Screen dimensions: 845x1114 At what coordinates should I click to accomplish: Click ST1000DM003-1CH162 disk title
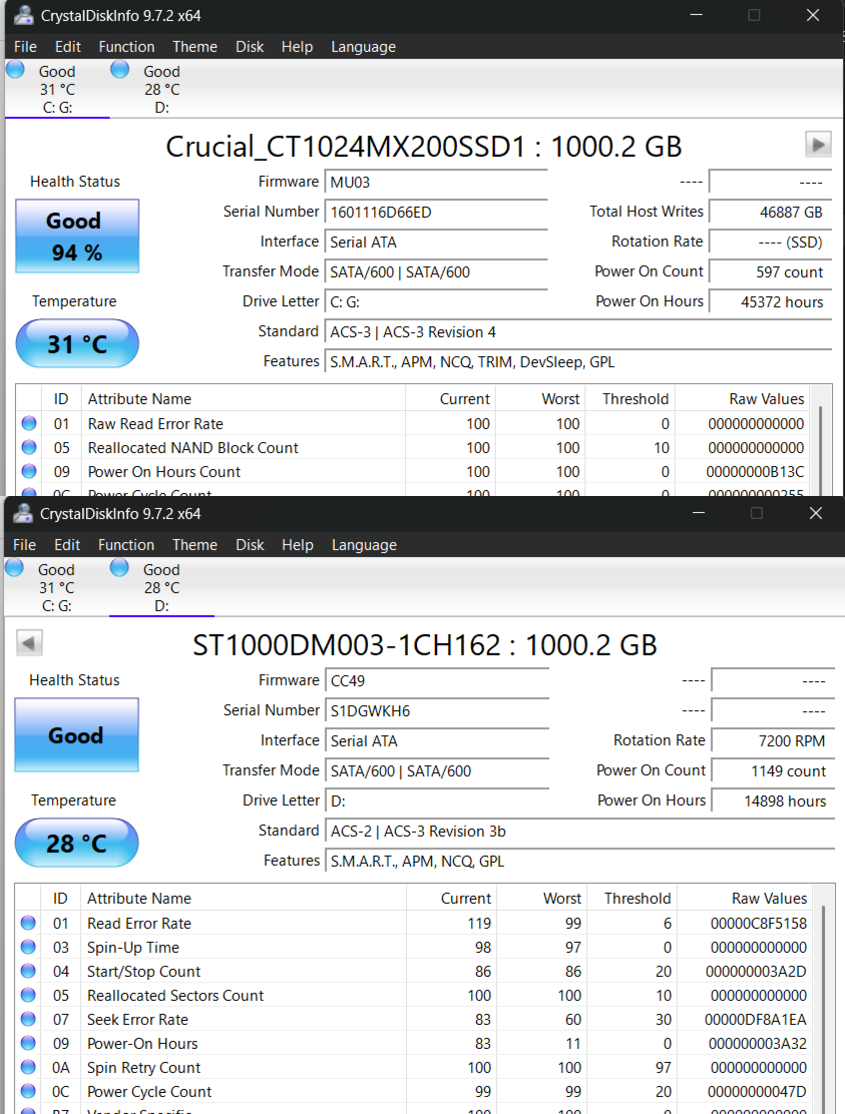click(x=424, y=645)
